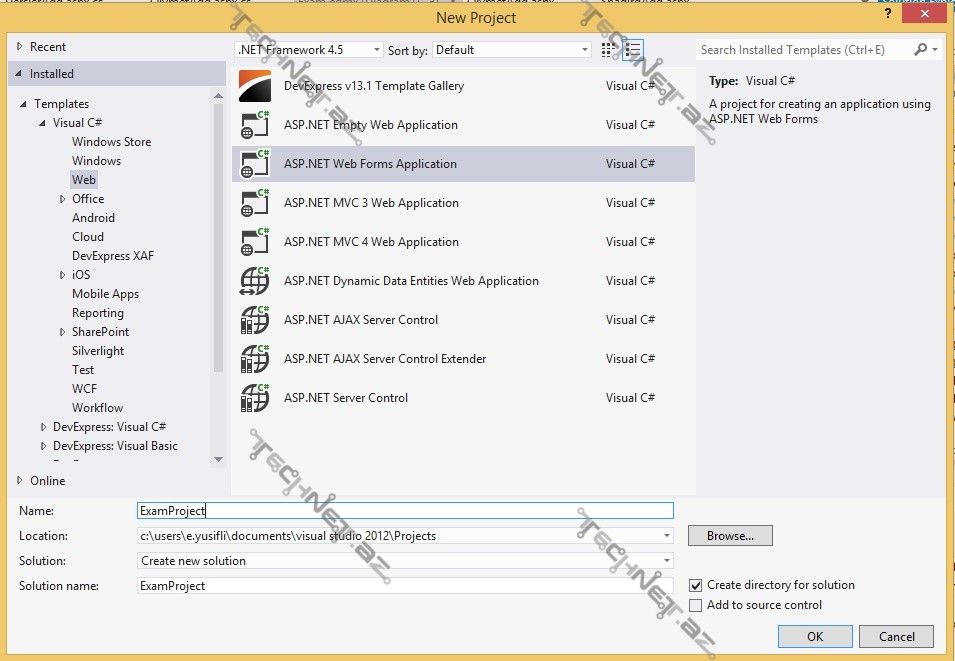Image resolution: width=955 pixels, height=661 pixels.
Task: Select Silverlight in the template tree
Action: point(98,351)
